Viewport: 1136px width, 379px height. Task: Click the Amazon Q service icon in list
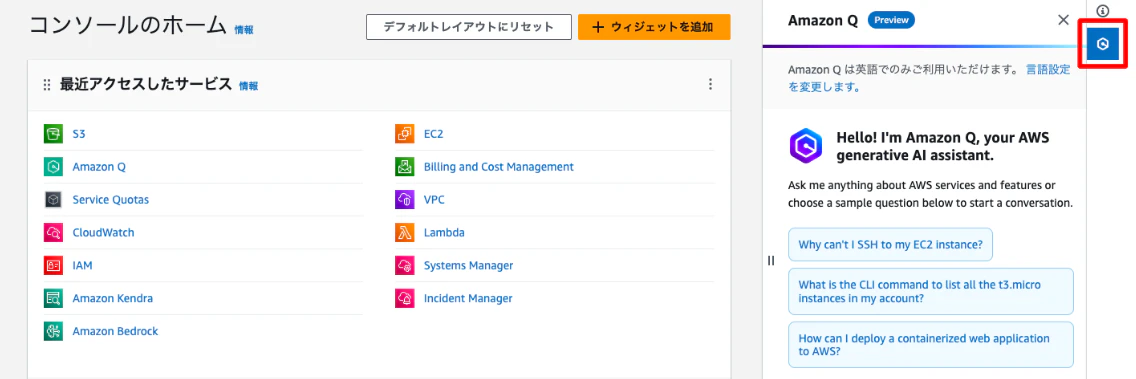(52, 167)
